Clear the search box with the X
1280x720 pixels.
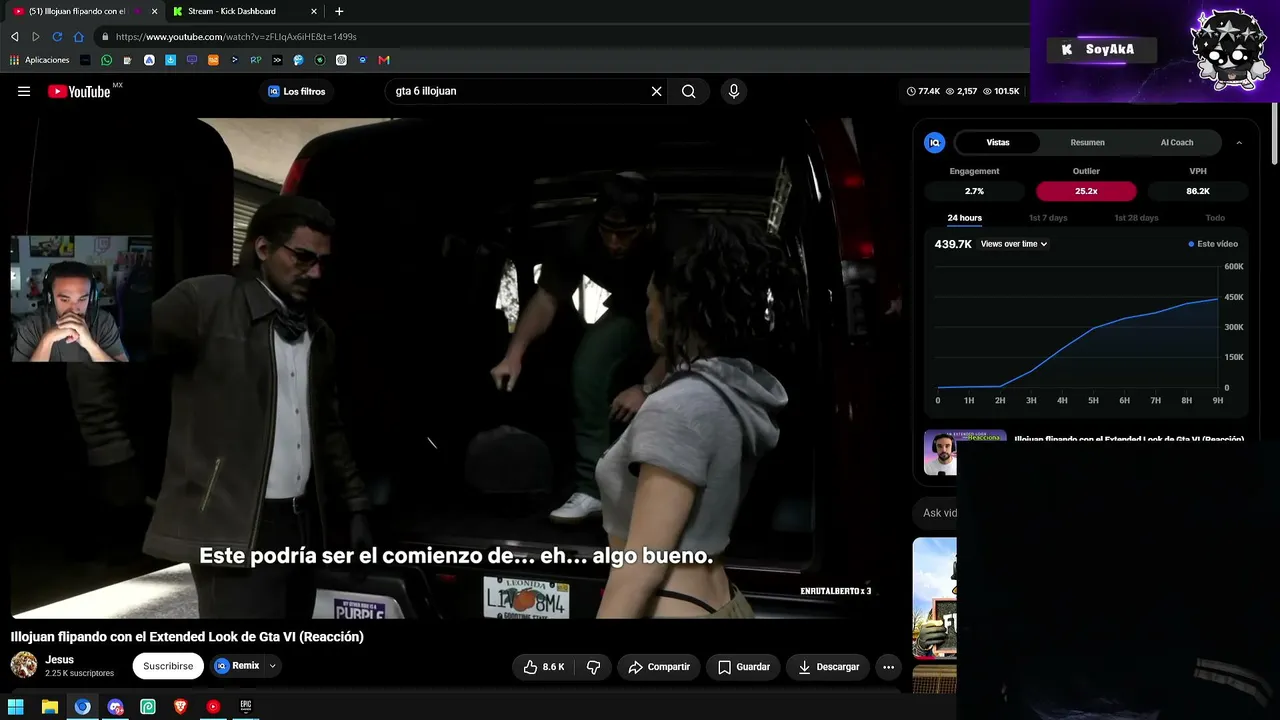point(656,91)
